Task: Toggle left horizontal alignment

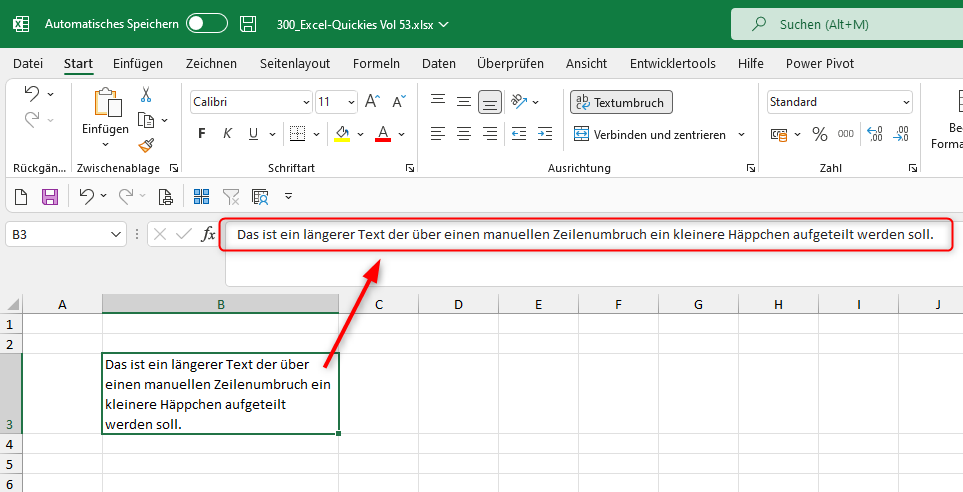Action: (x=438, y=133)
